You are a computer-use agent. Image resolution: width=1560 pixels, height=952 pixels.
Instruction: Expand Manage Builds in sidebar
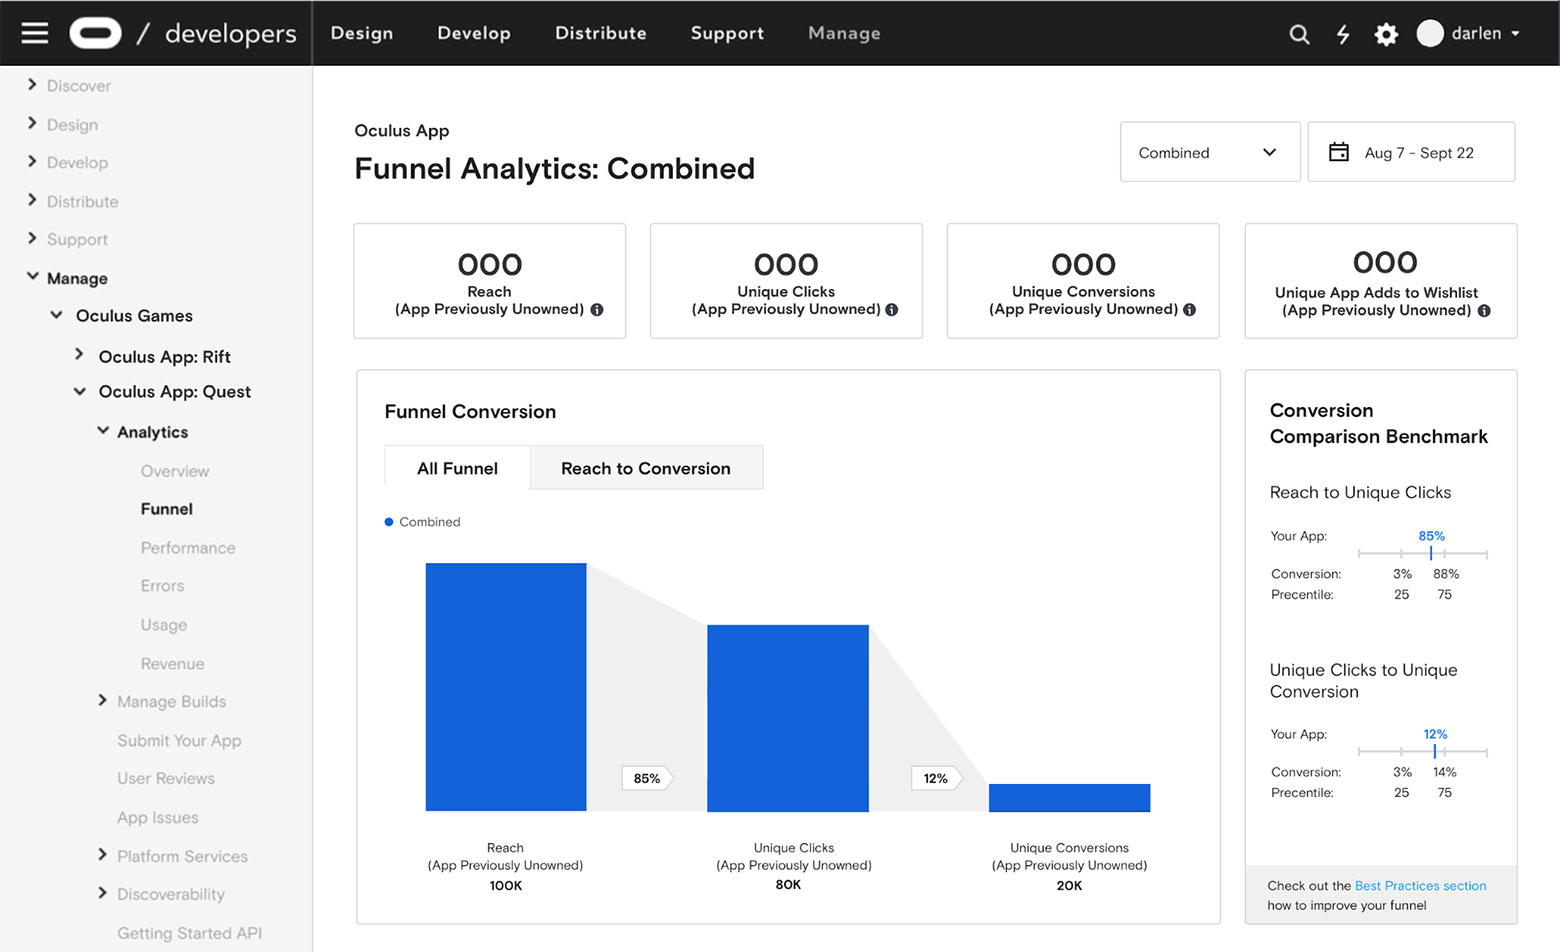[103, 701]
